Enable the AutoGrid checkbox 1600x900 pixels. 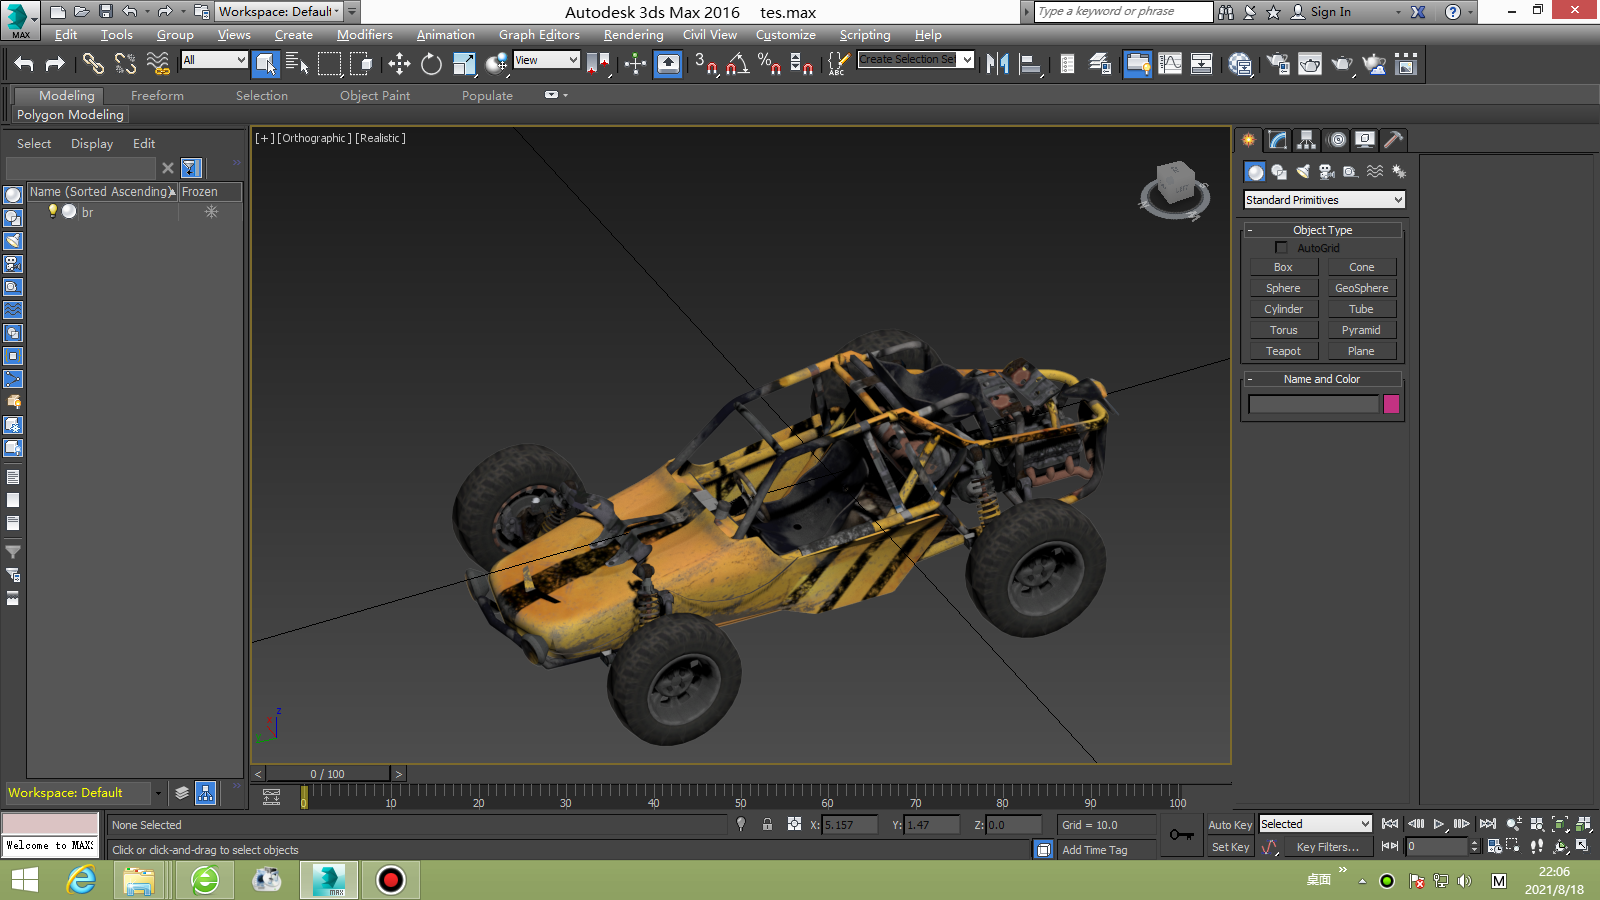coord(1281,248)
